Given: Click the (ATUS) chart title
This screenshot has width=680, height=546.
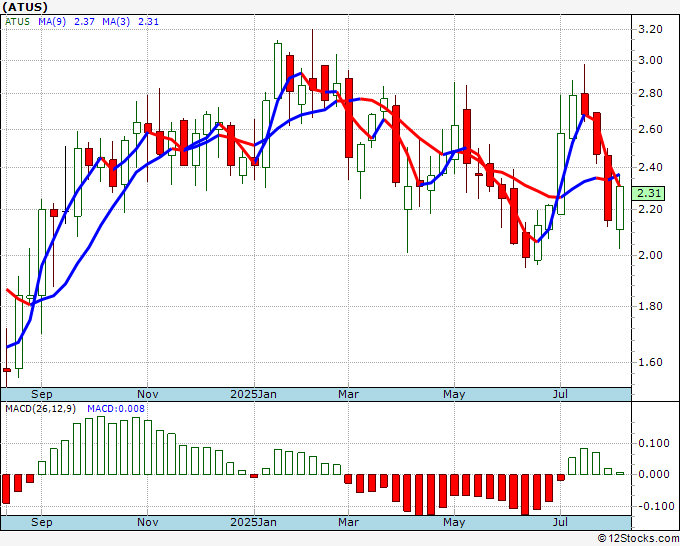Looking at the screenshot, I should 25,7.
